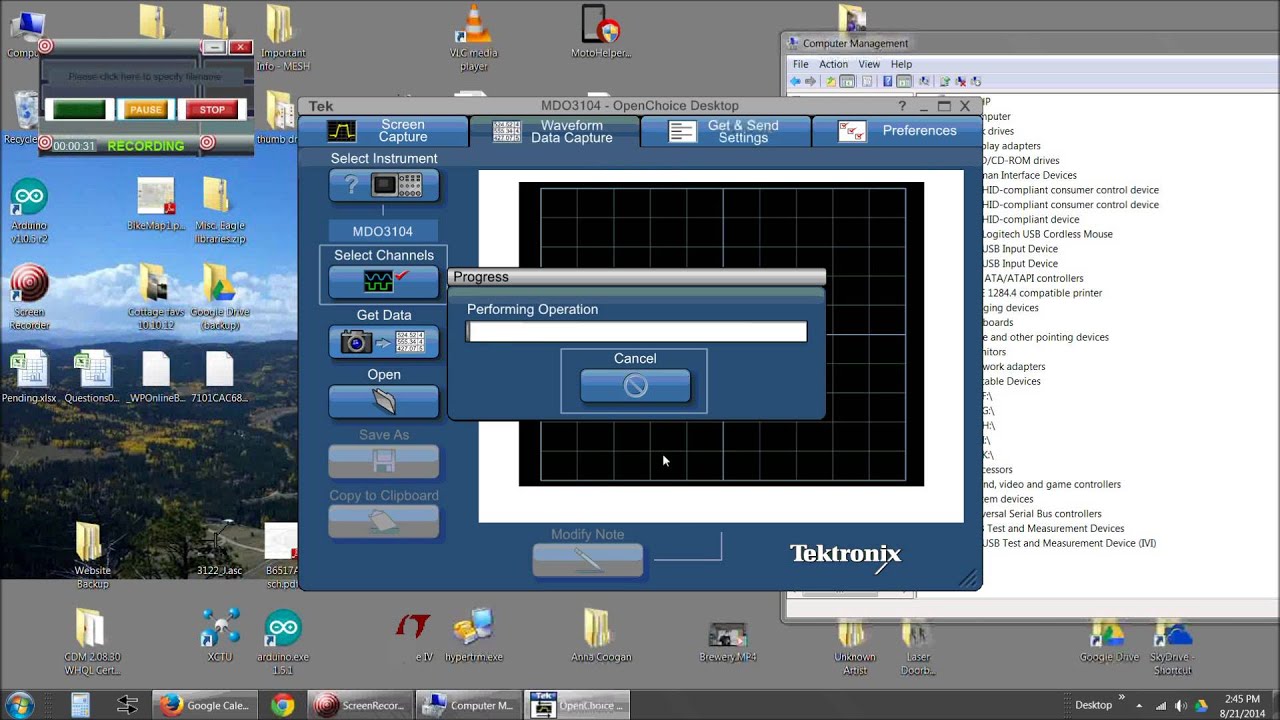Viewport: 1280px width, 720px height.
Task: Click Up one level icon in Computer Management
Action: click(831, 82)
